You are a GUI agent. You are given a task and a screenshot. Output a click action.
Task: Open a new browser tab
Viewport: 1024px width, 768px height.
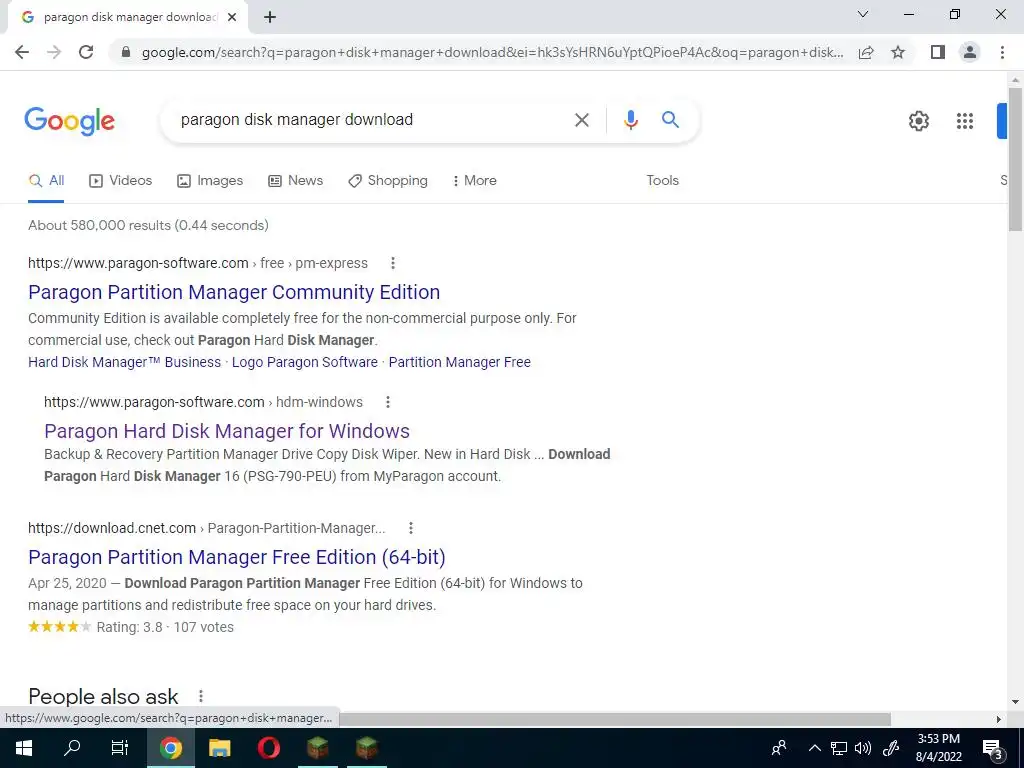coord(270,17)
